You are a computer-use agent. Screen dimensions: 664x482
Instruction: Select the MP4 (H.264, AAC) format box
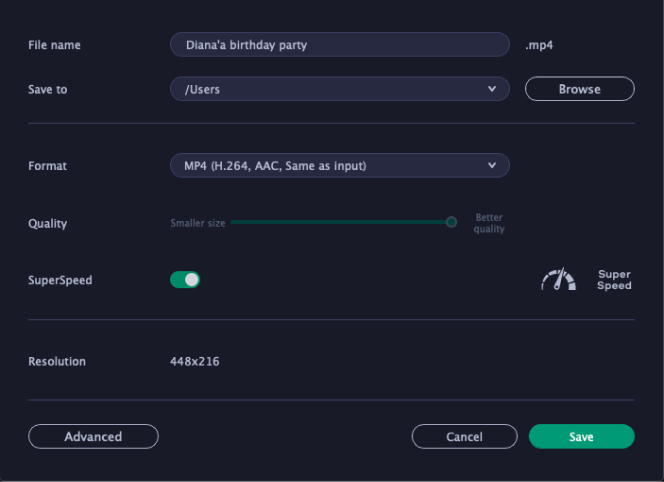pyautogui.click(x=340, y=166)
